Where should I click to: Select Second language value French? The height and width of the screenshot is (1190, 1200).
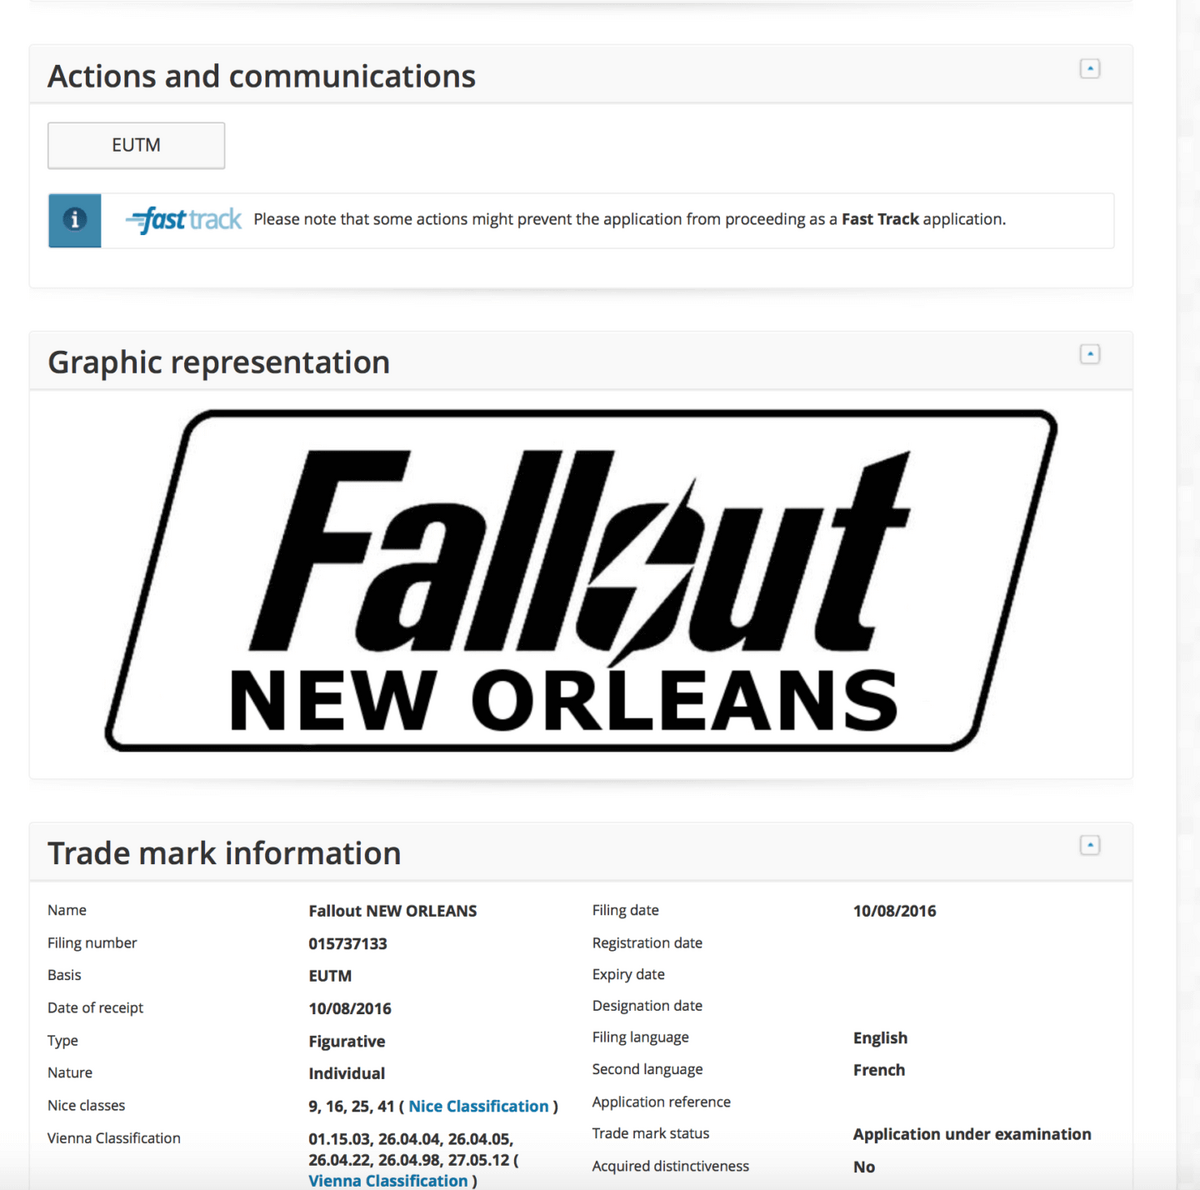[879, 1070]
